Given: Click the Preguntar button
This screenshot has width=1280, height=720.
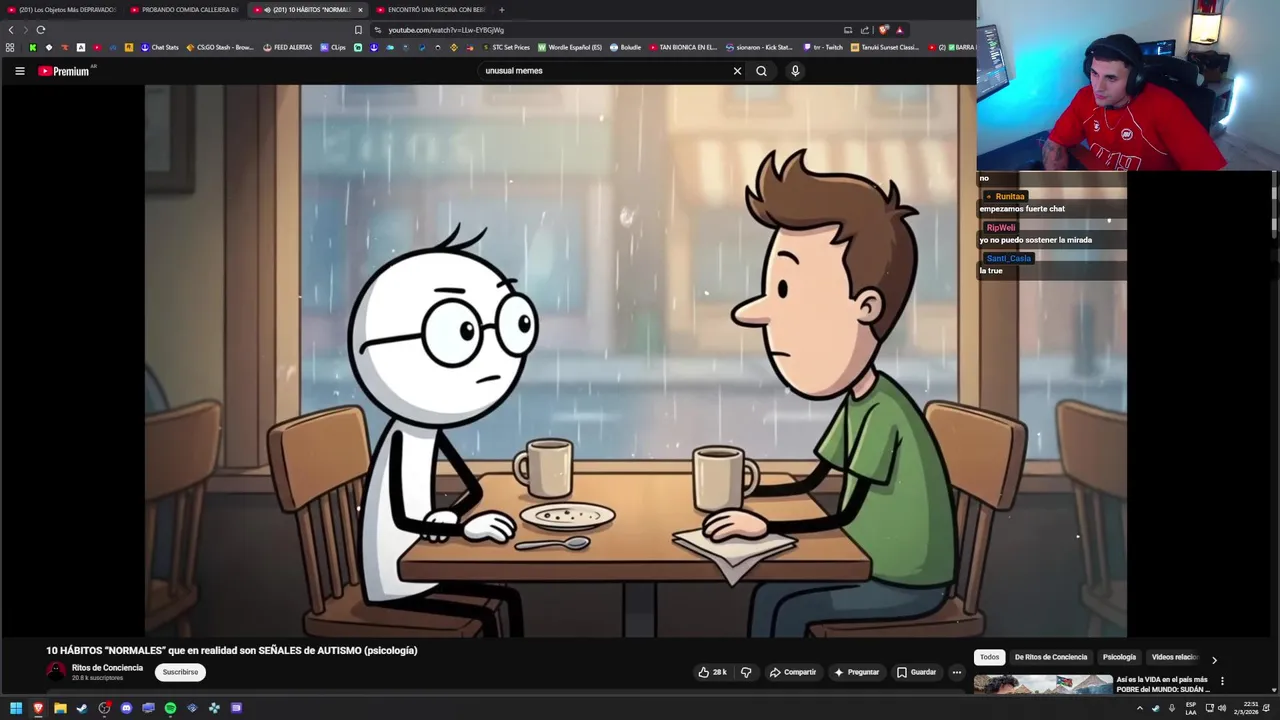Looking at the screenshot, I should point(856,672).
